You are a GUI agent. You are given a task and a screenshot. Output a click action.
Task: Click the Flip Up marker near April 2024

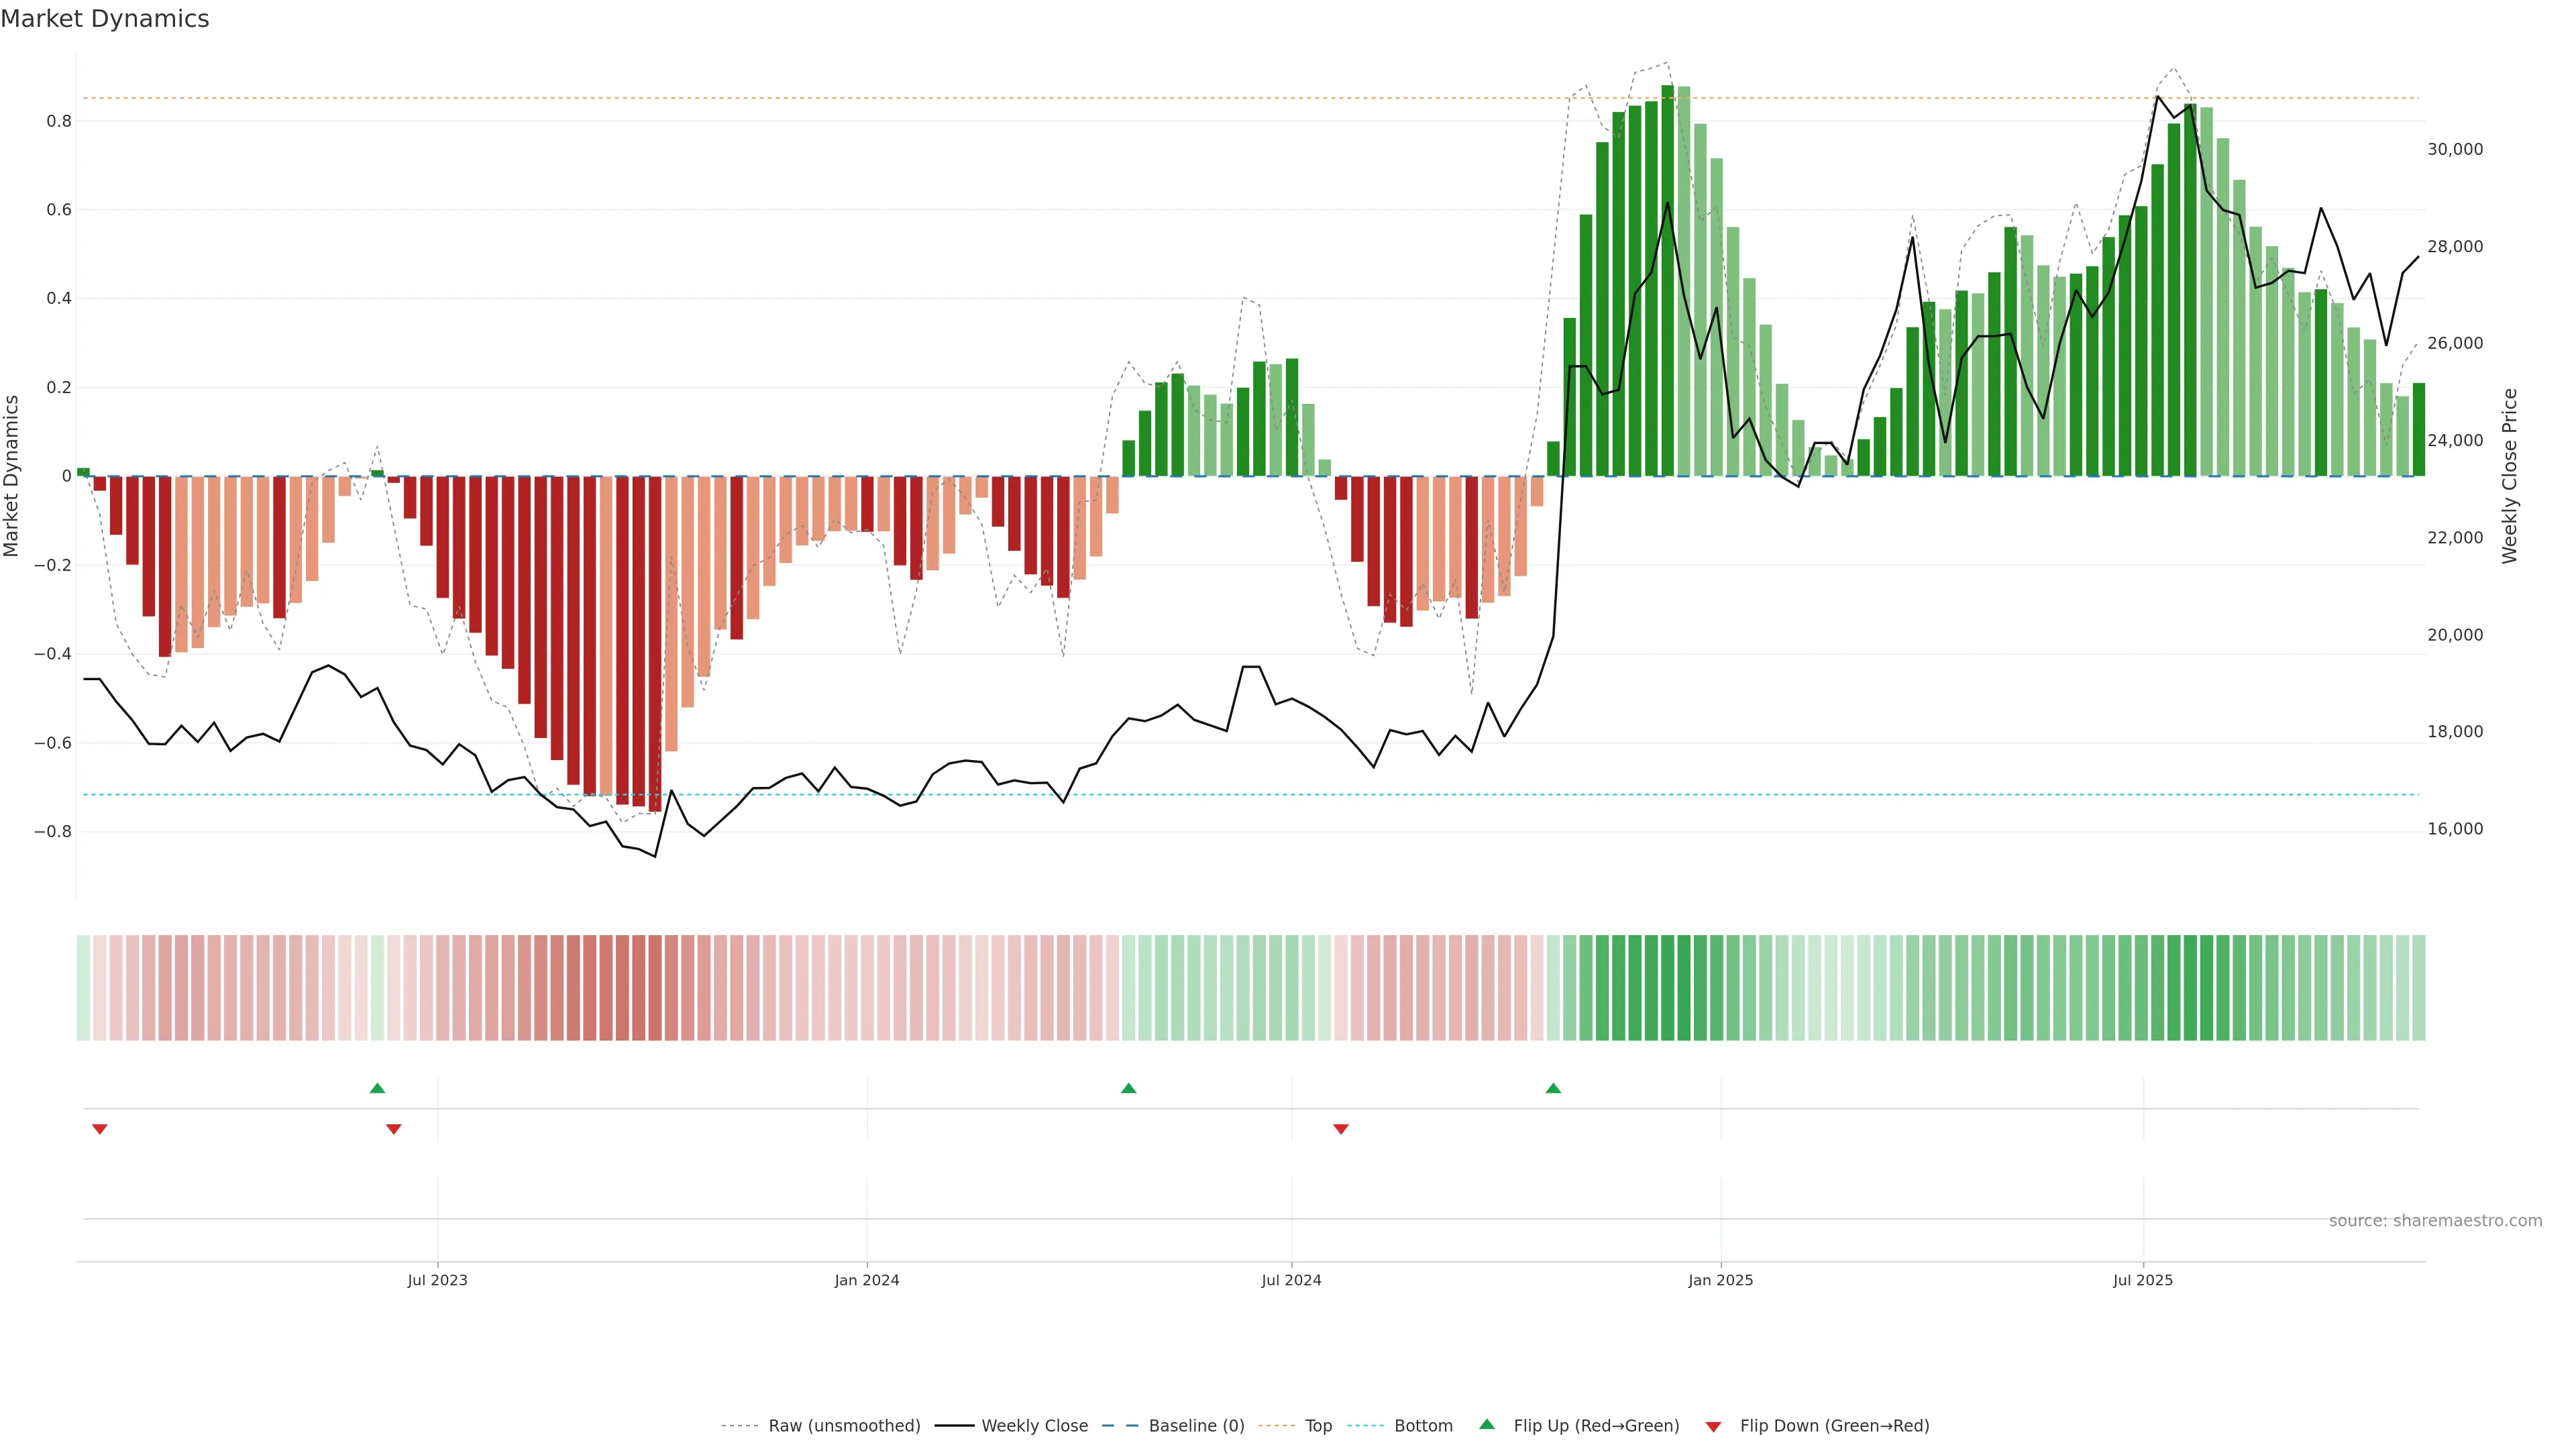pyautogui.click(x=1128, y=1088)
